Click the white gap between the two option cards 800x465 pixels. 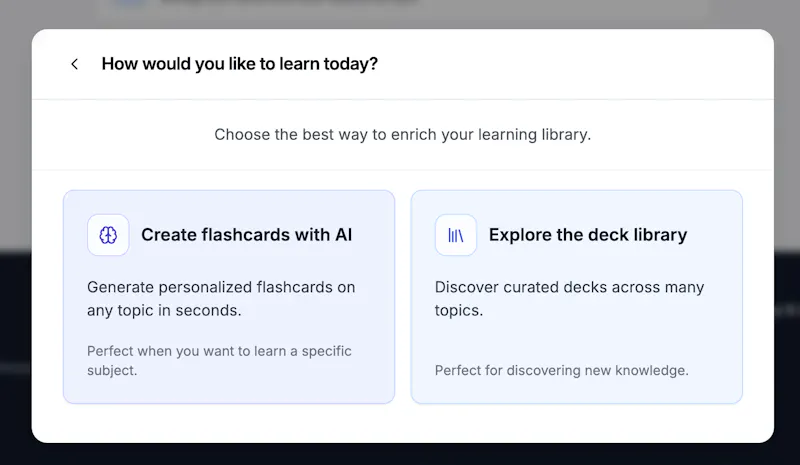(403, 297)
